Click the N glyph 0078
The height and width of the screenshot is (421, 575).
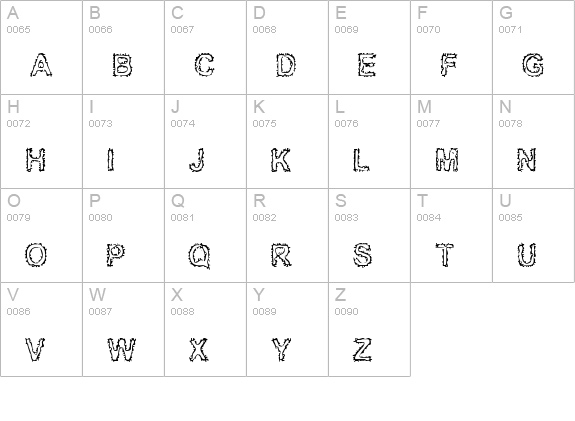(x=526, y=160)
